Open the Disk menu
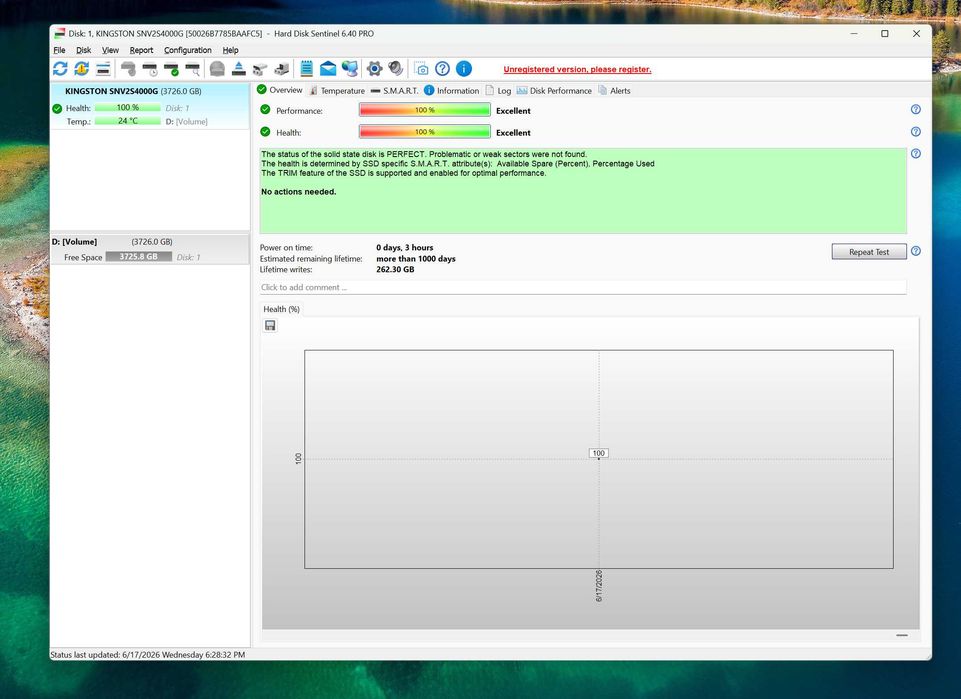This screenshot has width=961, height=699. 83,50
